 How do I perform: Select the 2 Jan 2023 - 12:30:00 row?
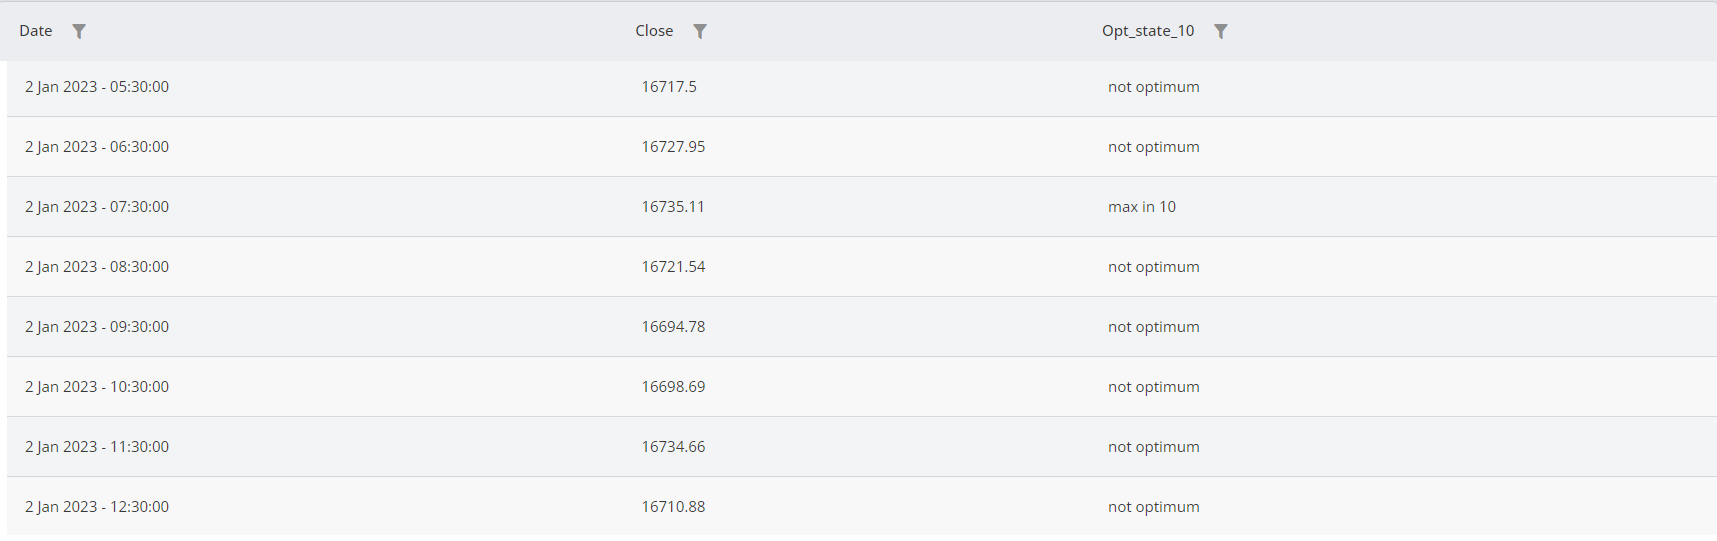(x=97, y=507)
